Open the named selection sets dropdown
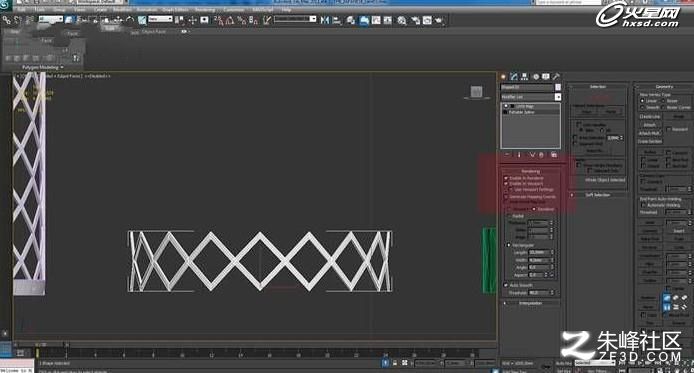This screenshot has height=373, width=694. pyautogui.click(x=295, y=19)
